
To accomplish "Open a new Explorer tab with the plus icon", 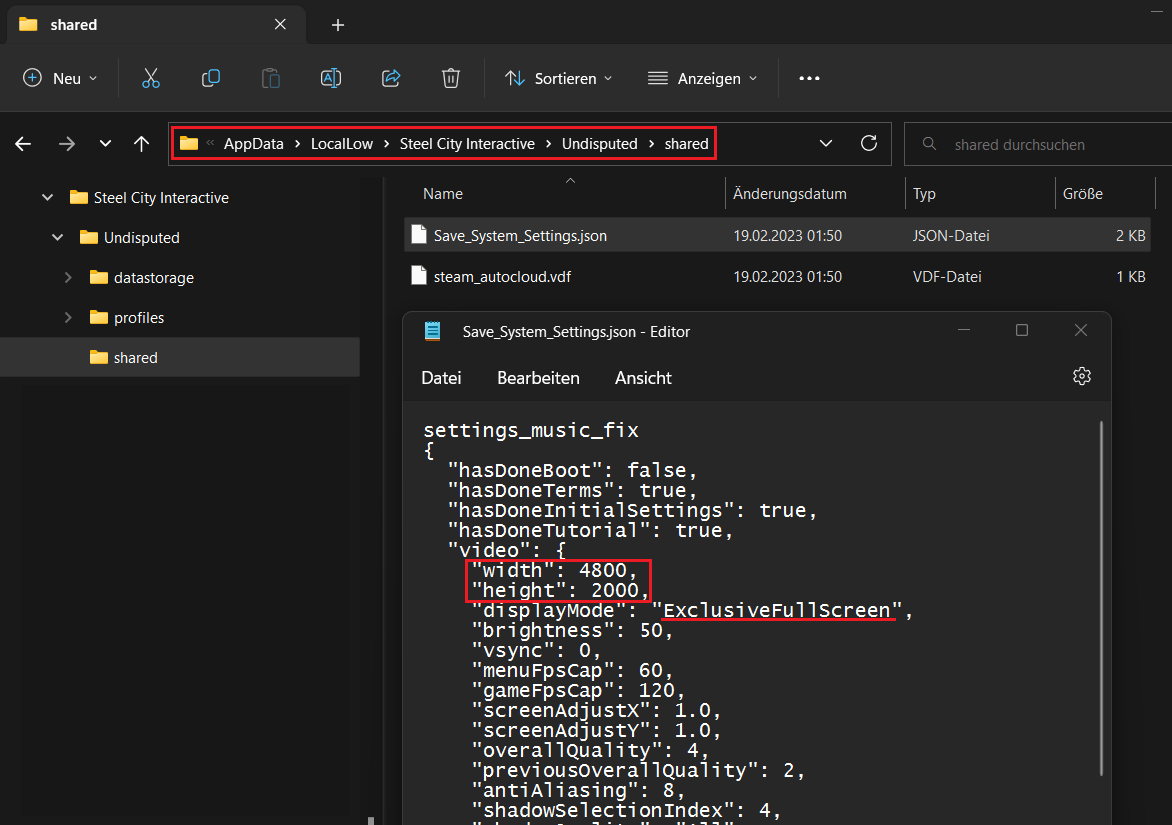I will 337,24.
